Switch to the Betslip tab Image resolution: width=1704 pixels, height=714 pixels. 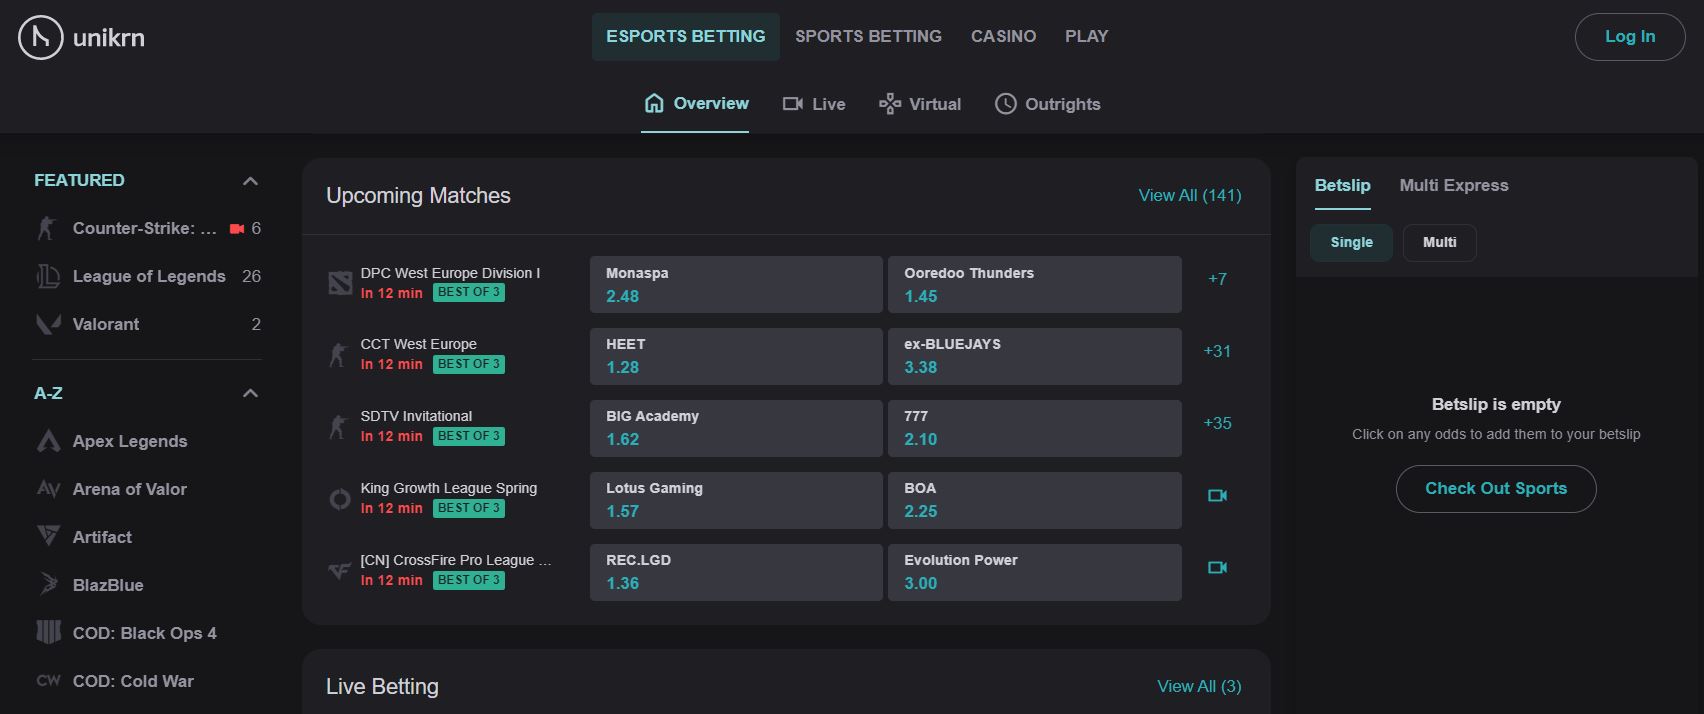[1342, 186]
